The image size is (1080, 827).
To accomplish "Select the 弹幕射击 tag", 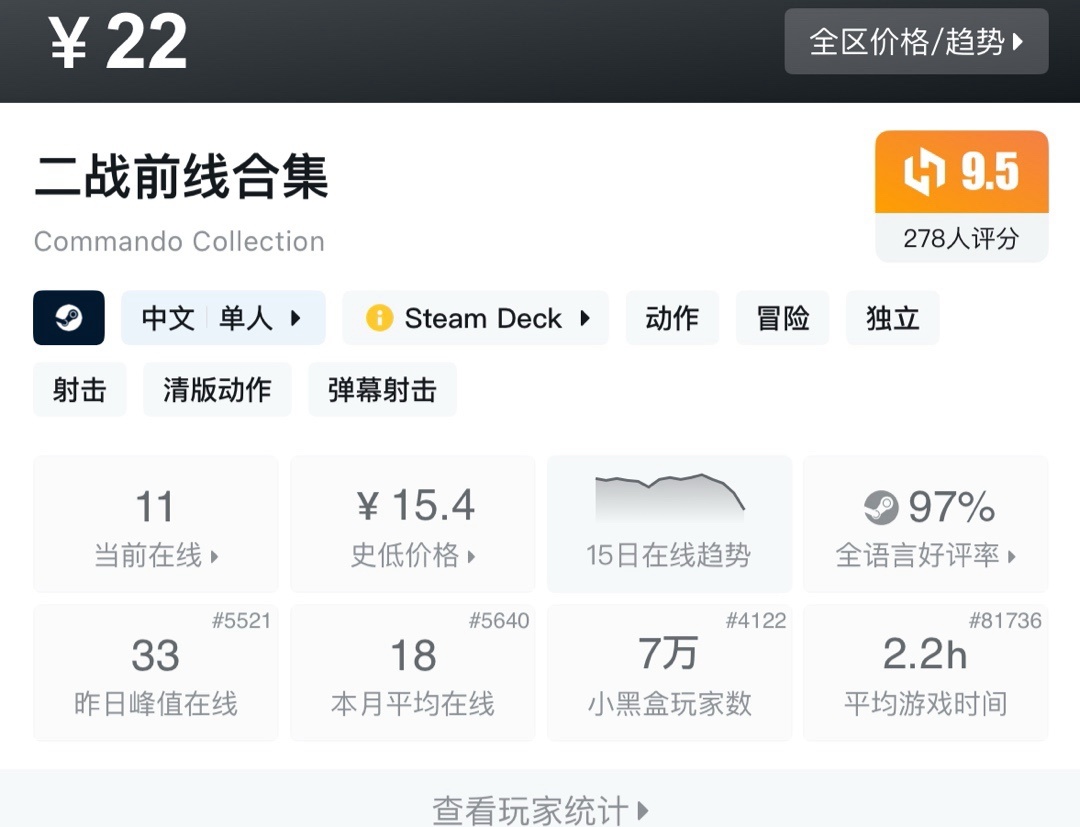I will pos(382,389).
